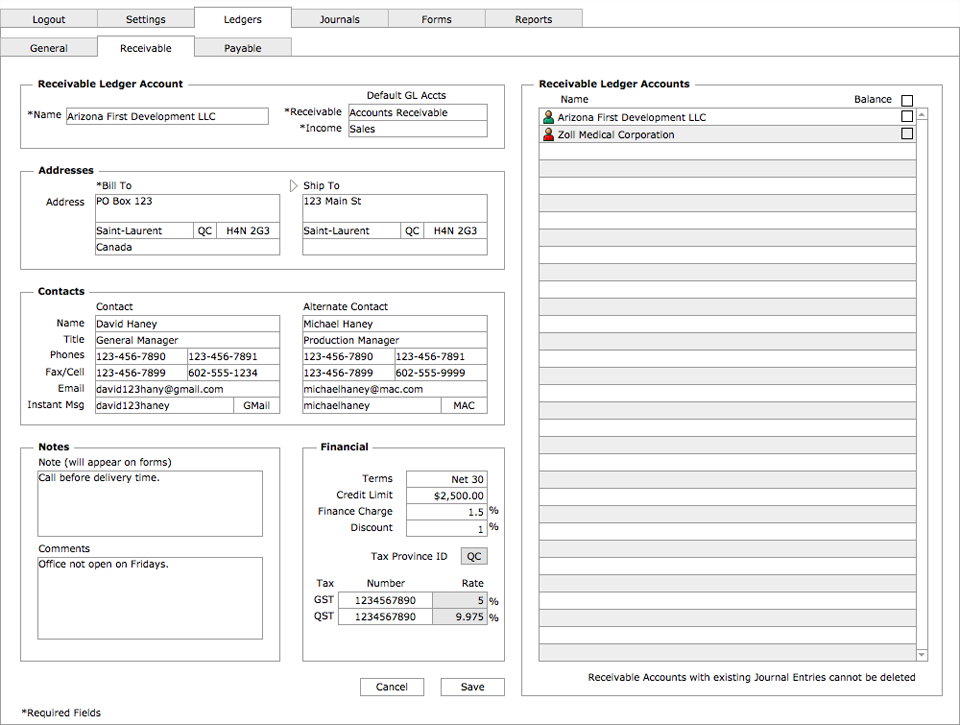The height and width of the screenshot is (725, 960).
Task: Click the Comments text area
Action: (150, 598)
